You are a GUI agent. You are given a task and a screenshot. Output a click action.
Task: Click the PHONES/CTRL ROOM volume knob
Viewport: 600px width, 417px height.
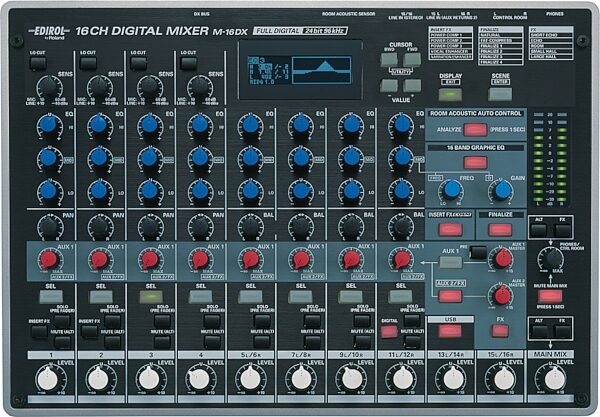tap(554, 258)
